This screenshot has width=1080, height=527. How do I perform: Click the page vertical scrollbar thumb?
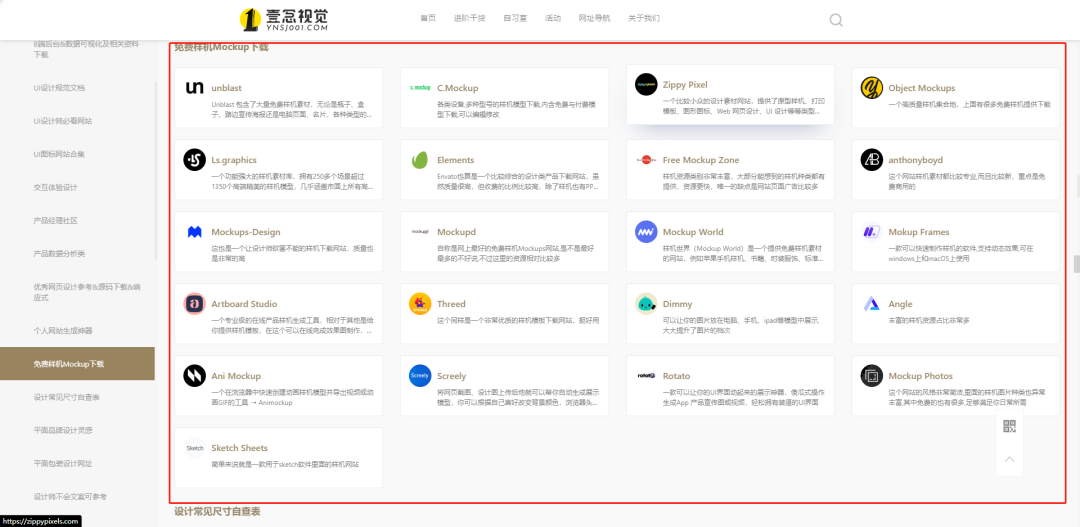pos(1076,264)
